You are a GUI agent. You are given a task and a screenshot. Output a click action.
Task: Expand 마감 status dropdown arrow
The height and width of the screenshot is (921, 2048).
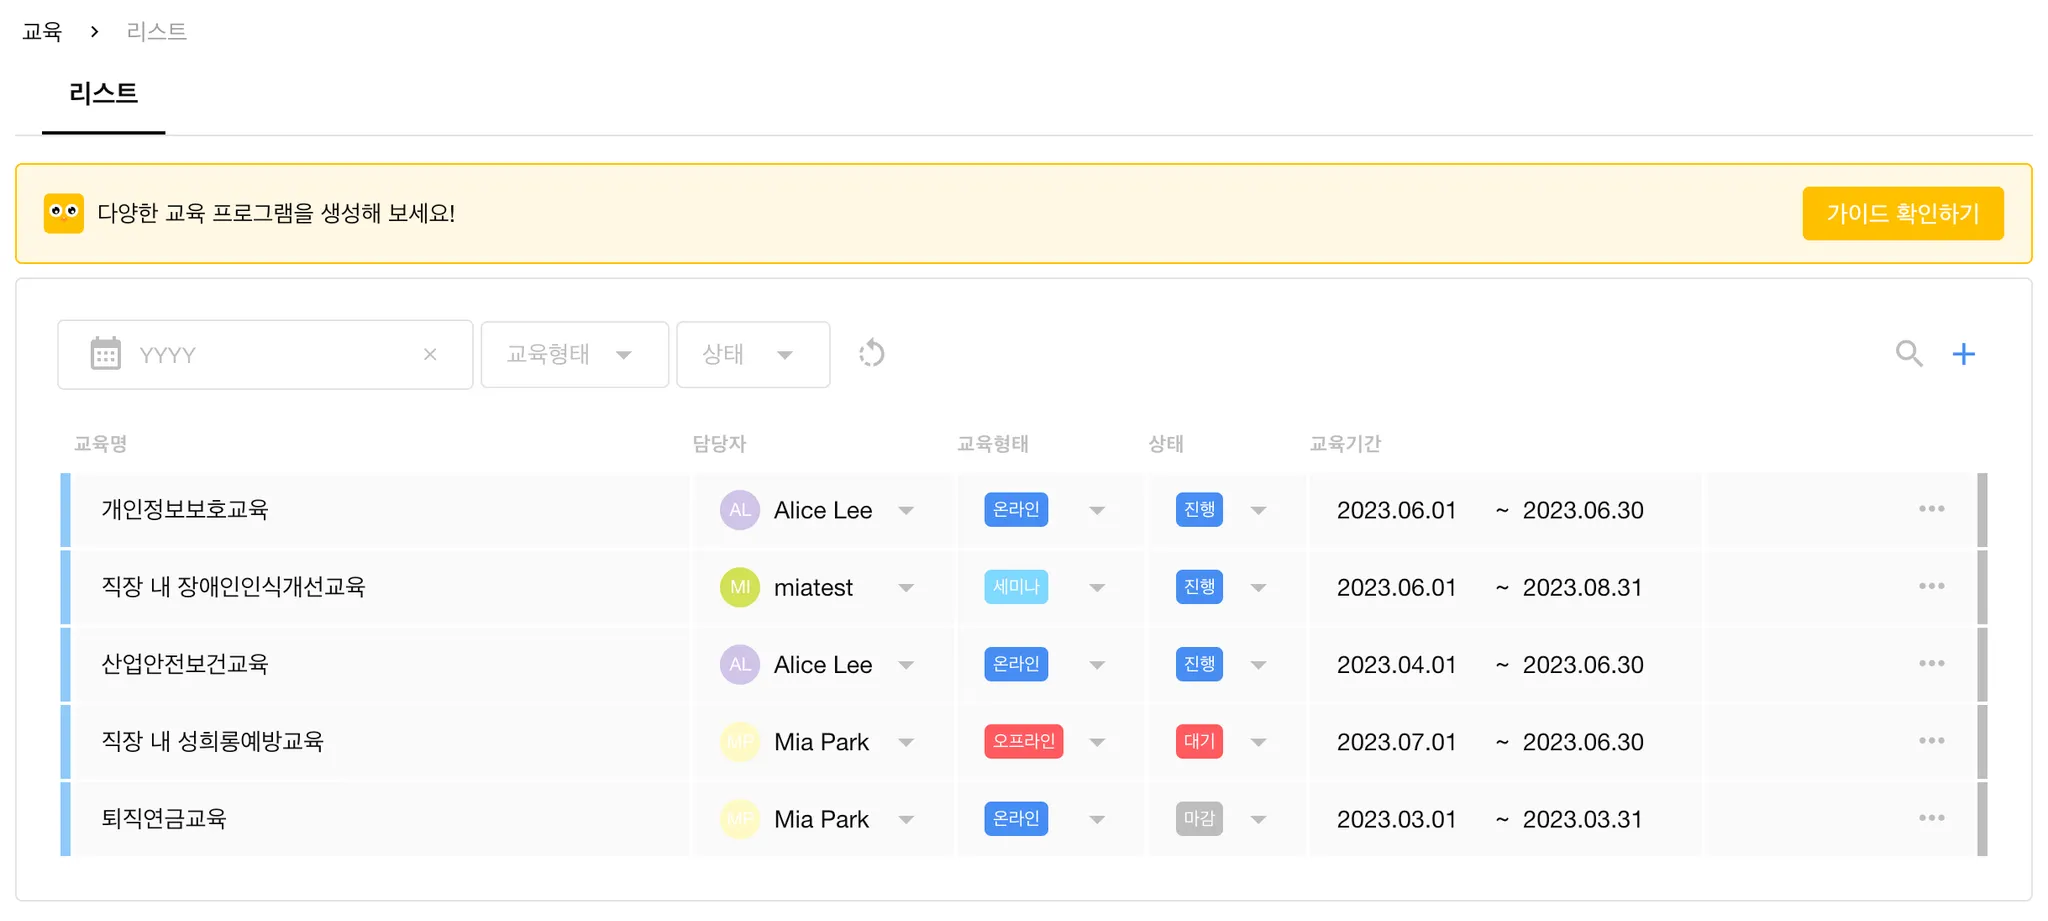point(1259,819)
